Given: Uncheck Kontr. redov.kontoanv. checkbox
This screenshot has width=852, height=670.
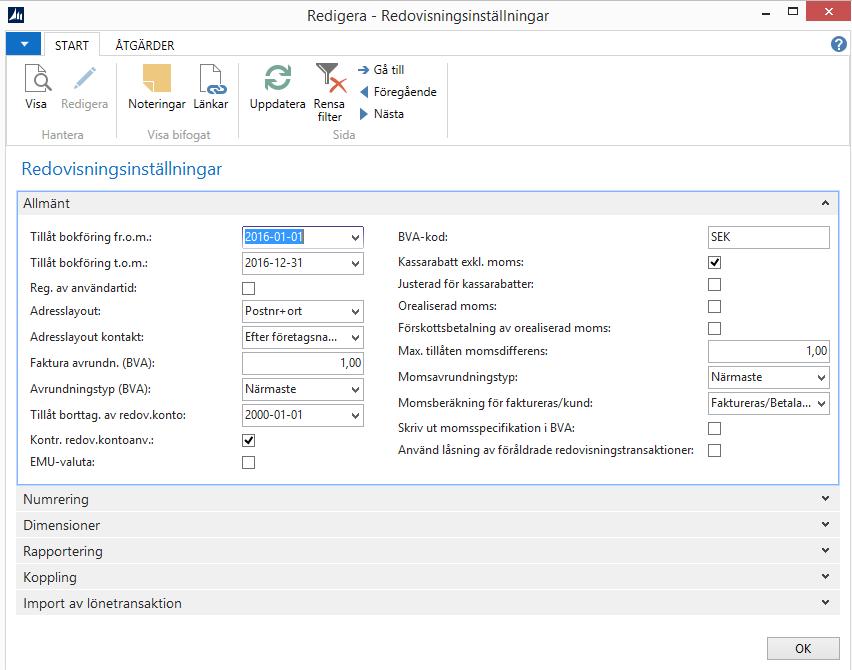Looking at the screenshot, I should tap(248, 440).
